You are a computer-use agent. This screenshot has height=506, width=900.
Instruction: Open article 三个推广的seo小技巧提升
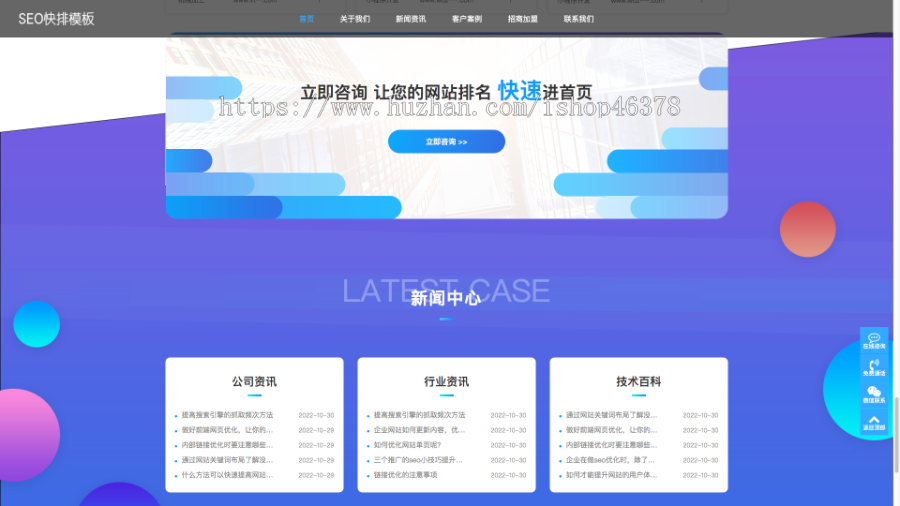click(x=418, y=460)
